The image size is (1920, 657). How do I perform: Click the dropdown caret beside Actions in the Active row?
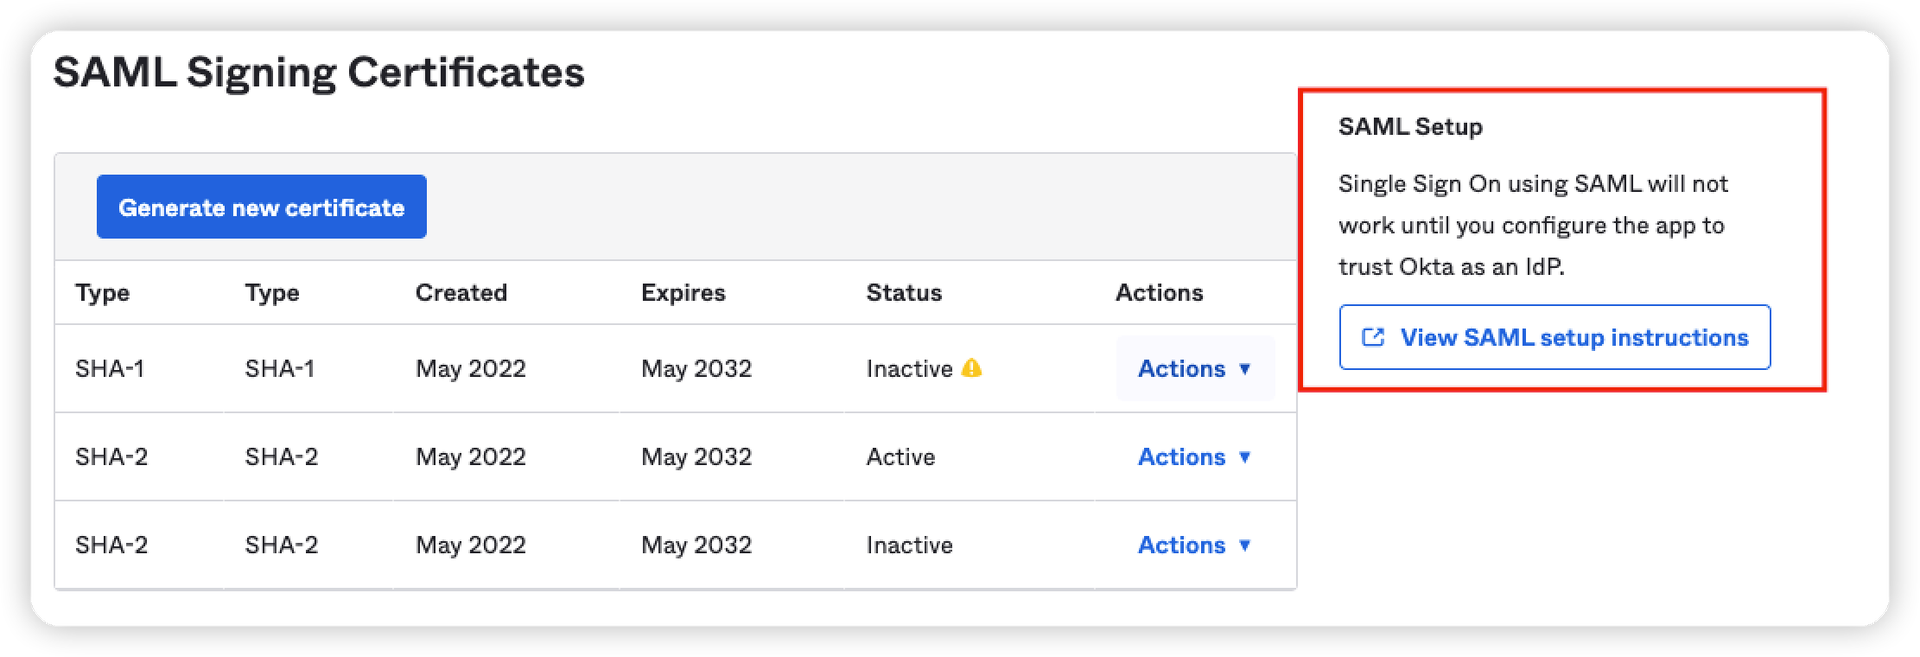[x=1245, y=457]
